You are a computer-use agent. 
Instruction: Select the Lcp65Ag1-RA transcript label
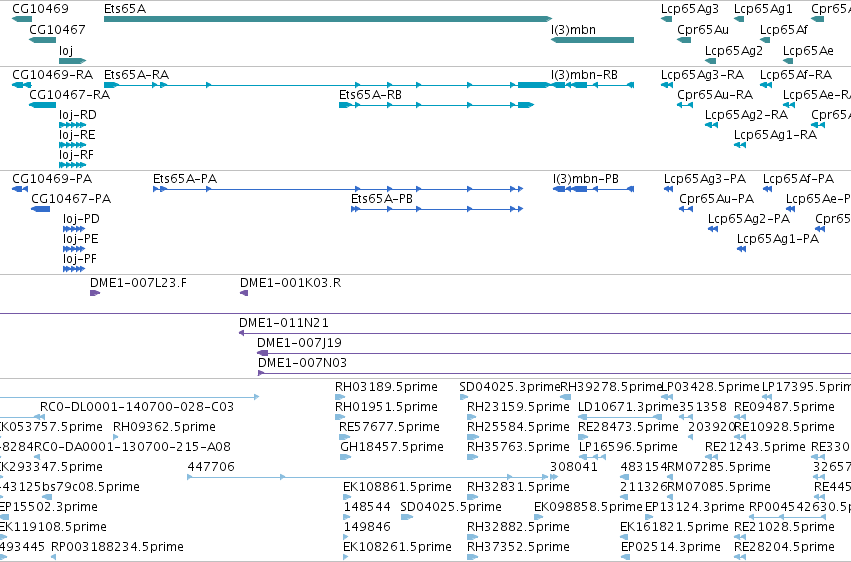775,135
